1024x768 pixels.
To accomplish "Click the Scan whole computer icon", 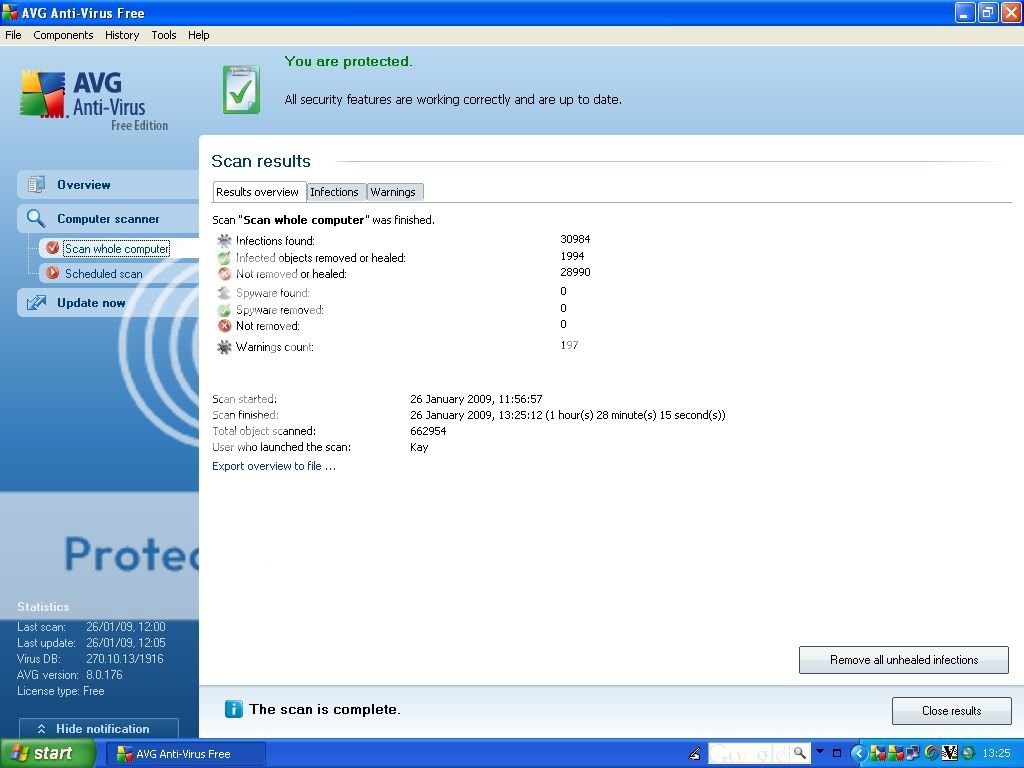I will (52, 248).
